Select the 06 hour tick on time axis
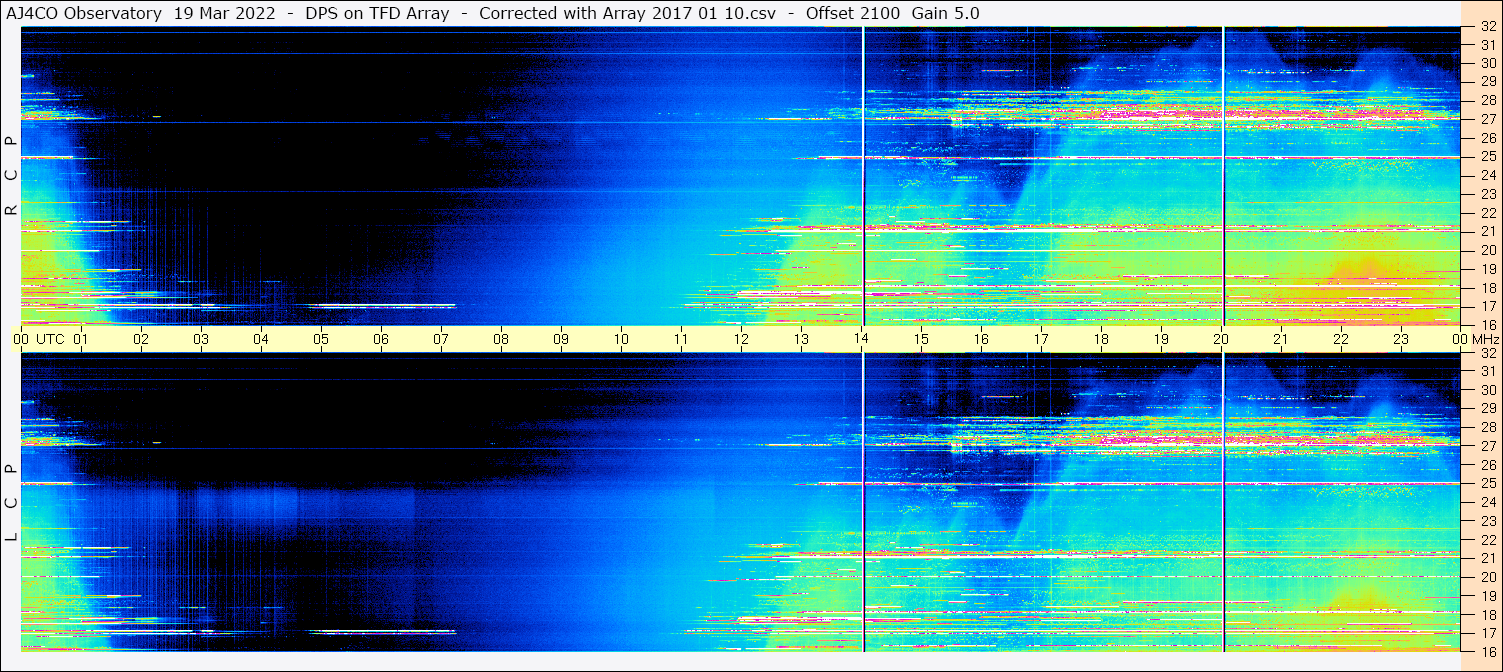This screenshot has height=672, width=1503. pos(381,339)
